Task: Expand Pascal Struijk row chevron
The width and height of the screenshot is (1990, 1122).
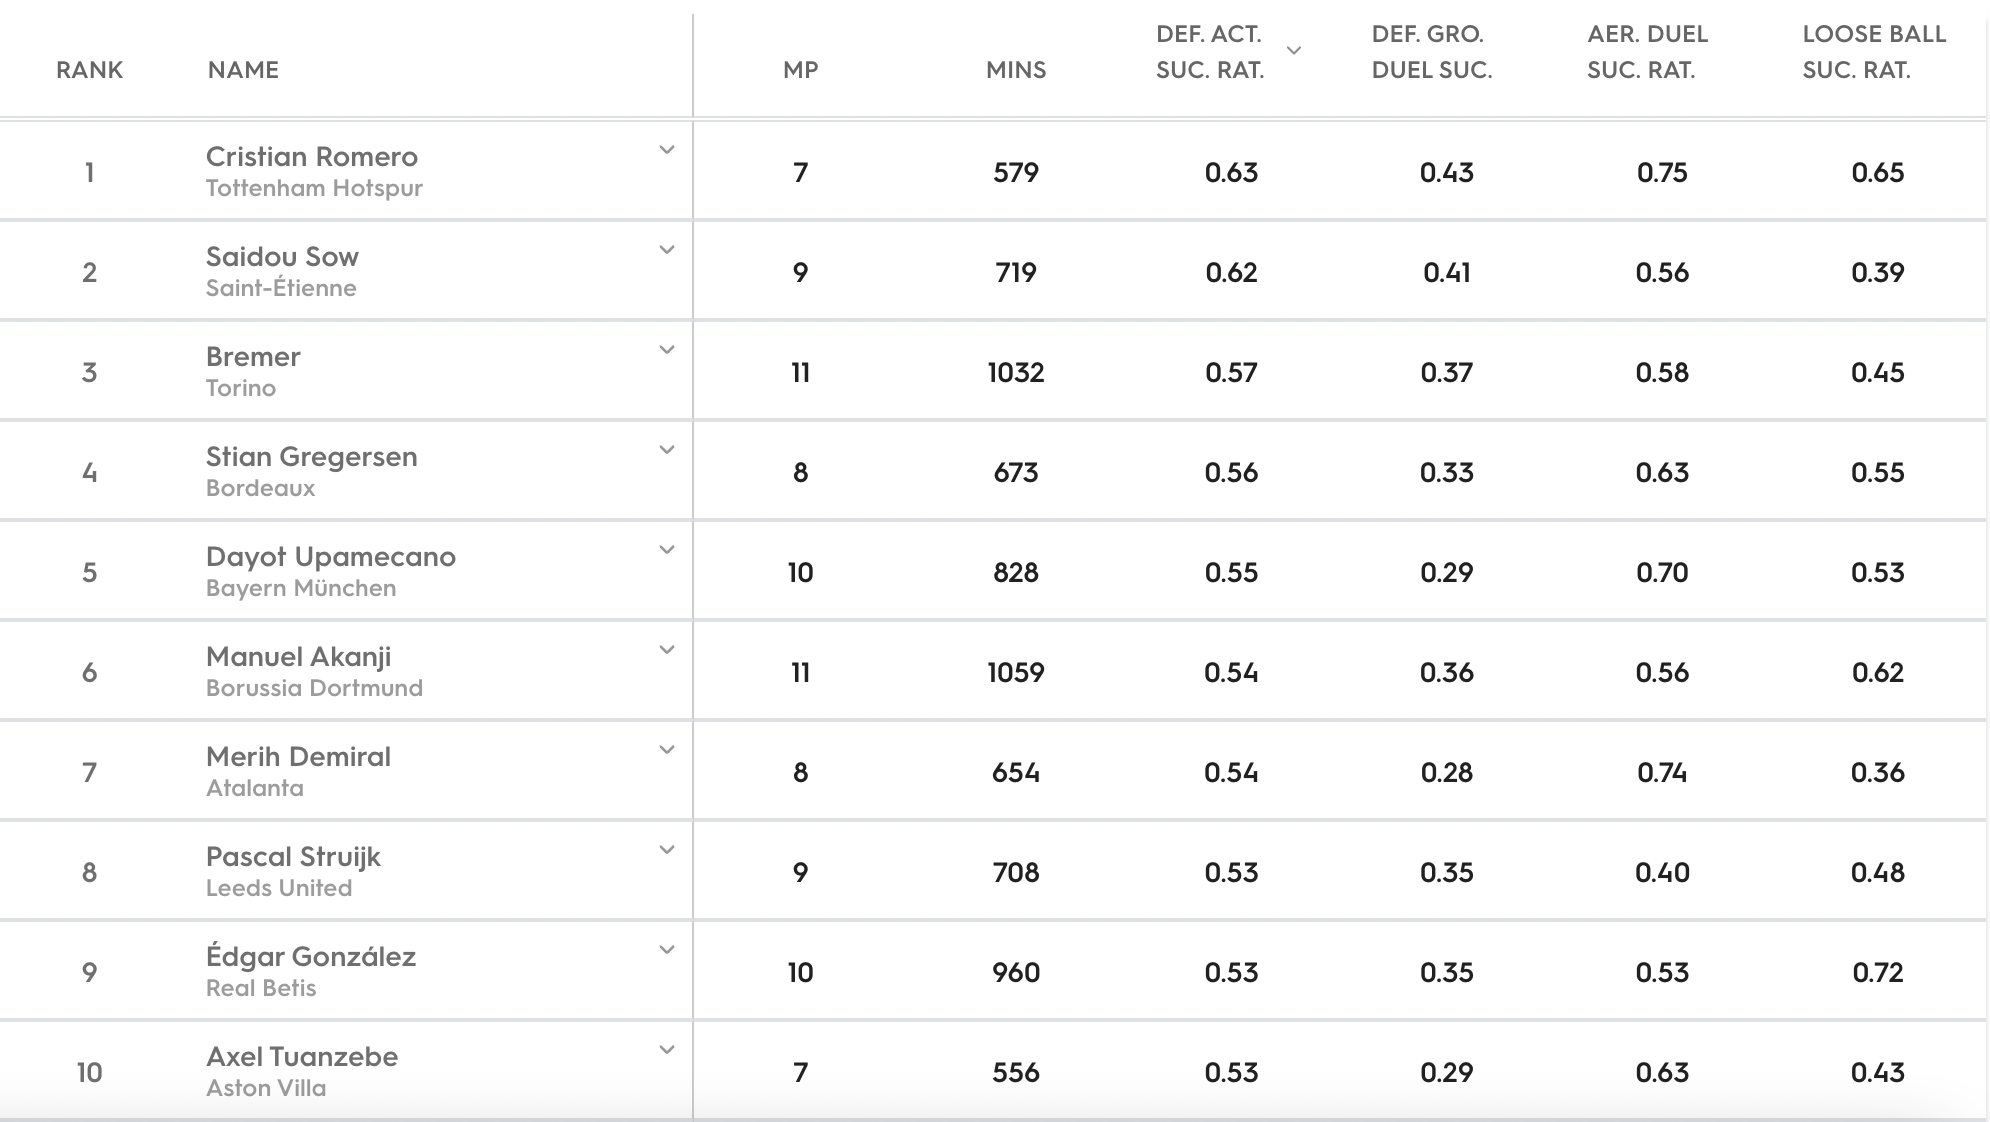Action: point(666,850)
